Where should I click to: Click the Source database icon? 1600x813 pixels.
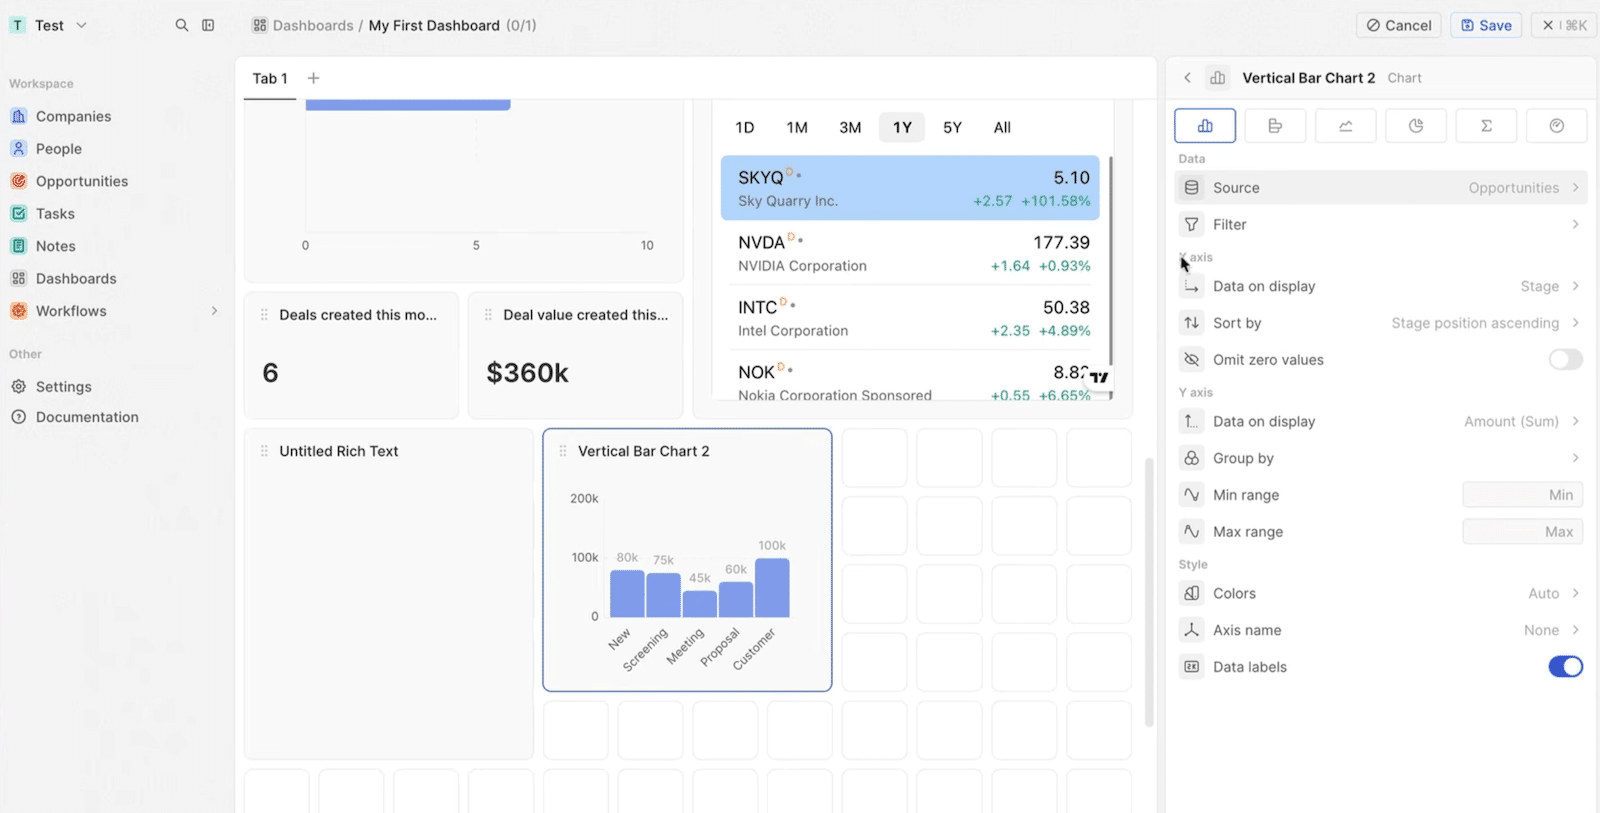pos(1191,187)
